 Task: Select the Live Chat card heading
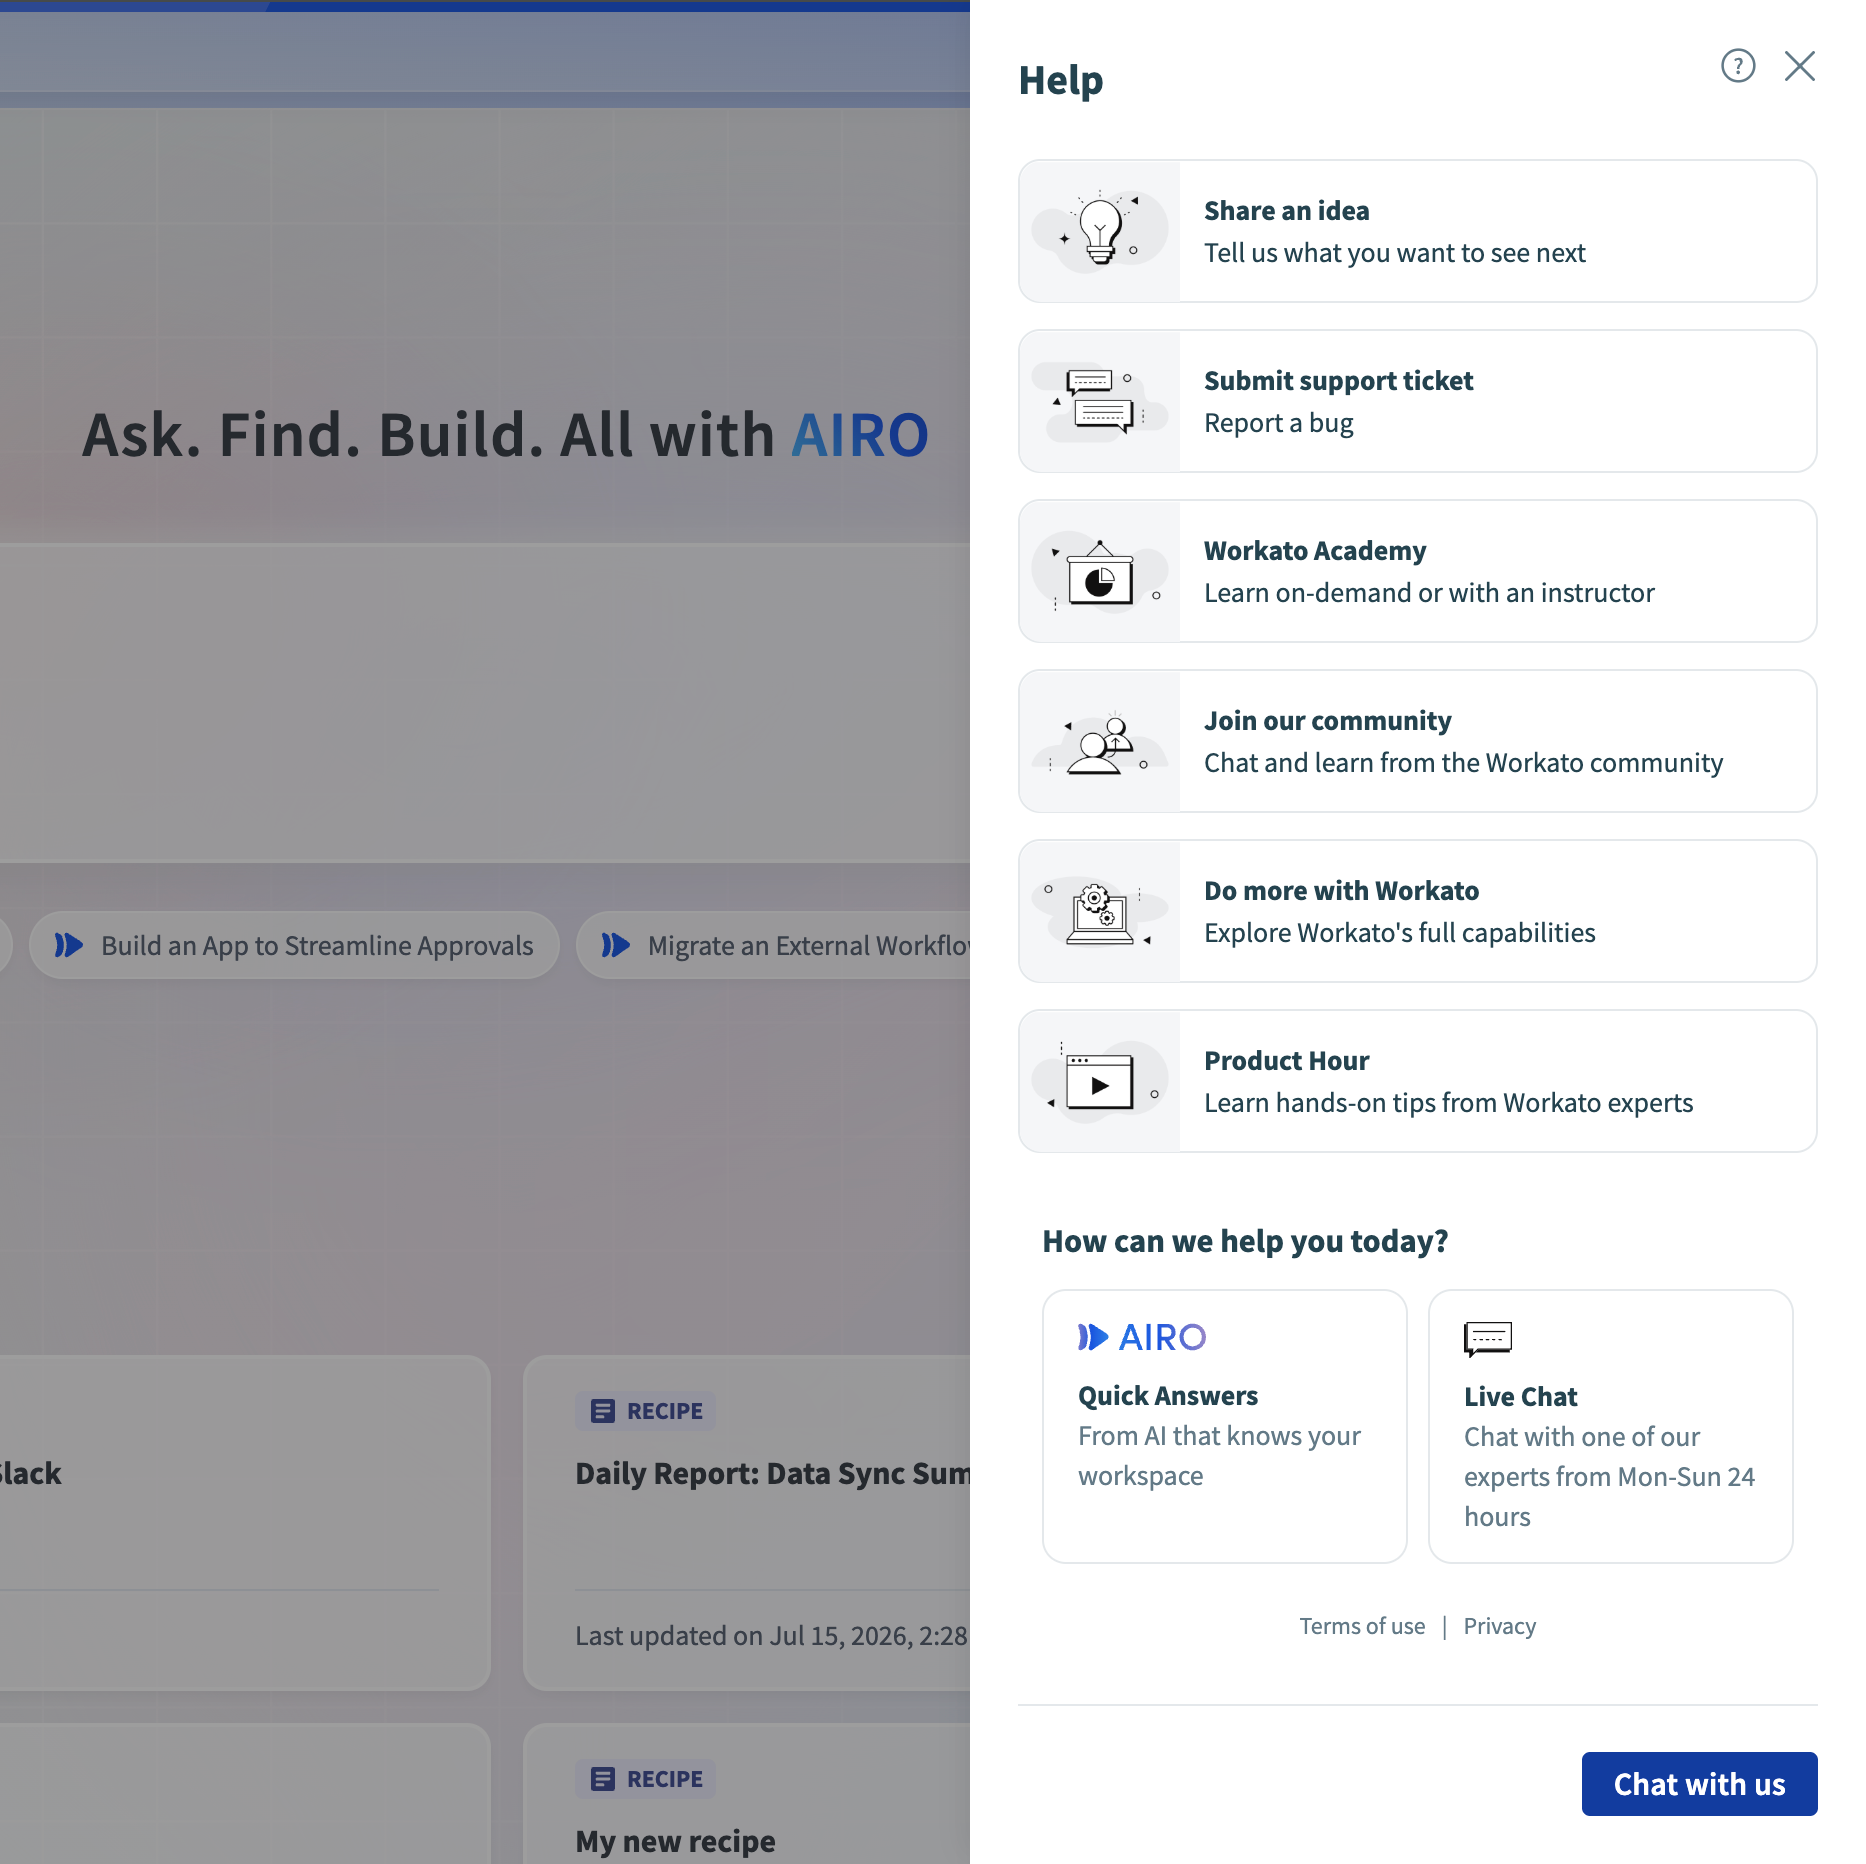click(x=1520, y=1397)
